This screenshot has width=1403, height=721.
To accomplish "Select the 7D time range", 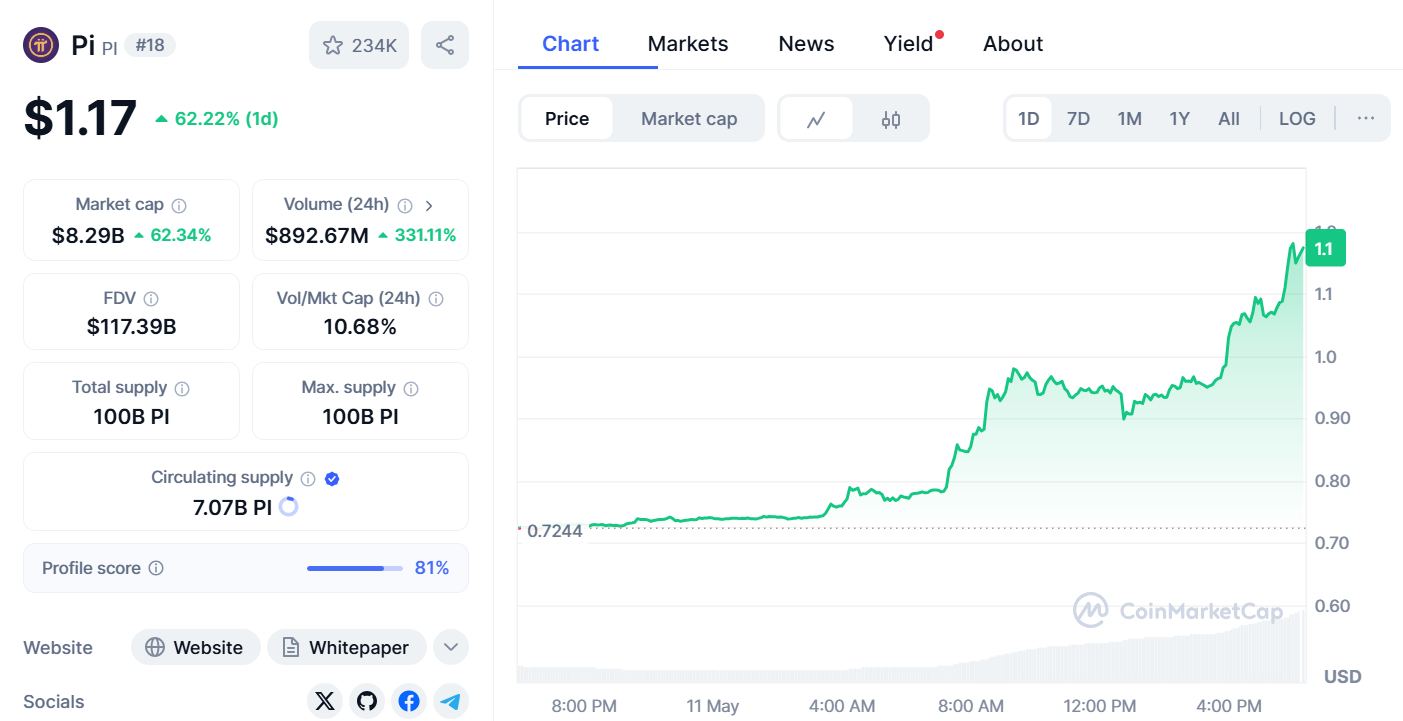I will (x=1078, y=119).
